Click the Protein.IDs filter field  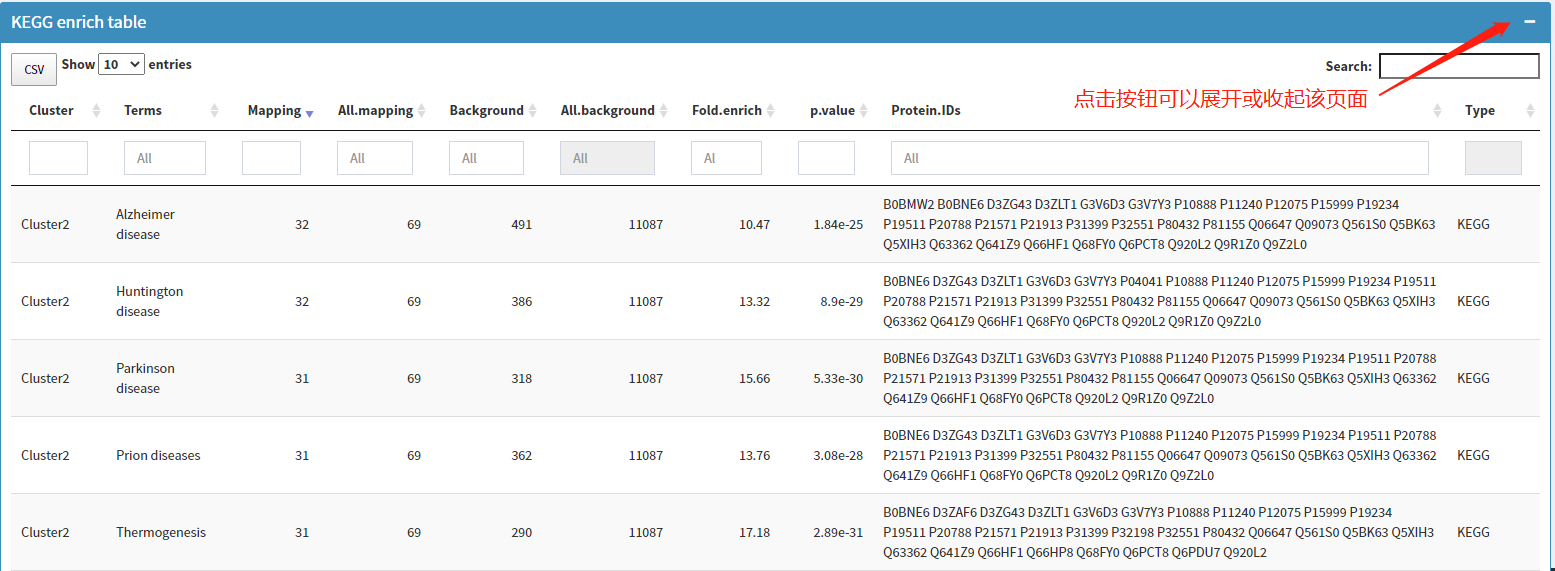tap(1159, 158)
